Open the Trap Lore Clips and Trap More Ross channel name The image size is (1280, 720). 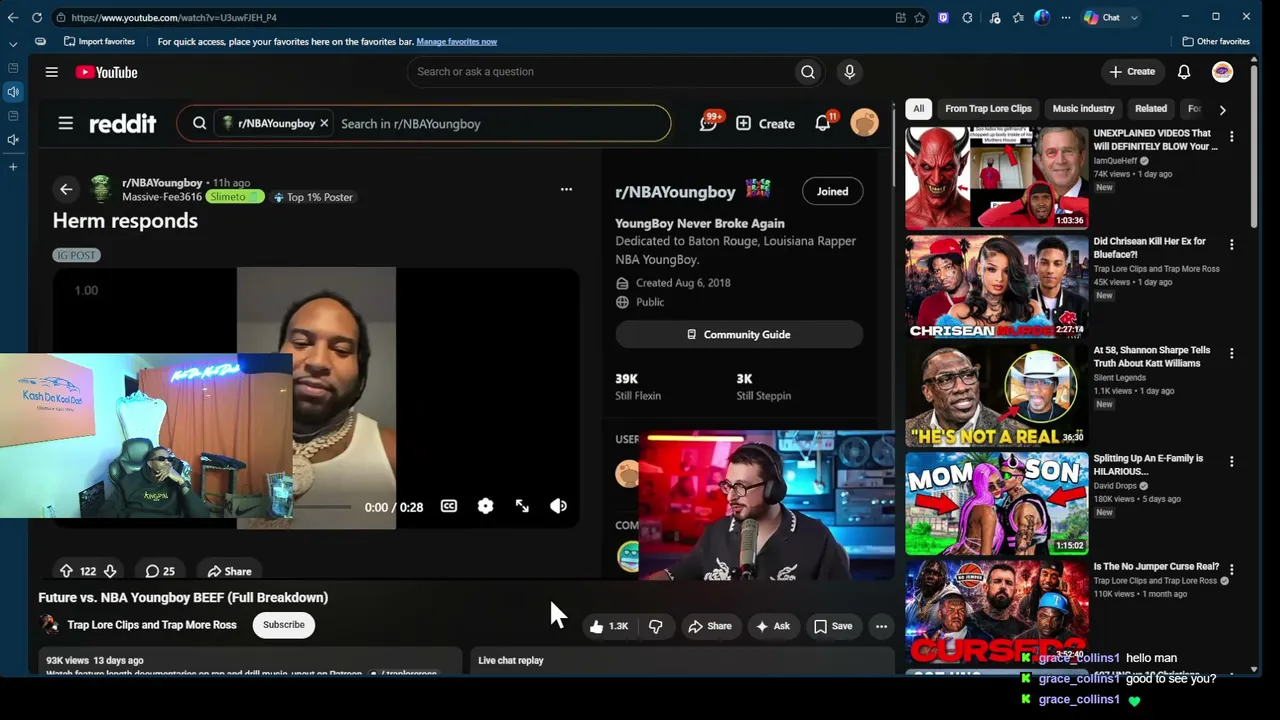[x=152, y=625]
